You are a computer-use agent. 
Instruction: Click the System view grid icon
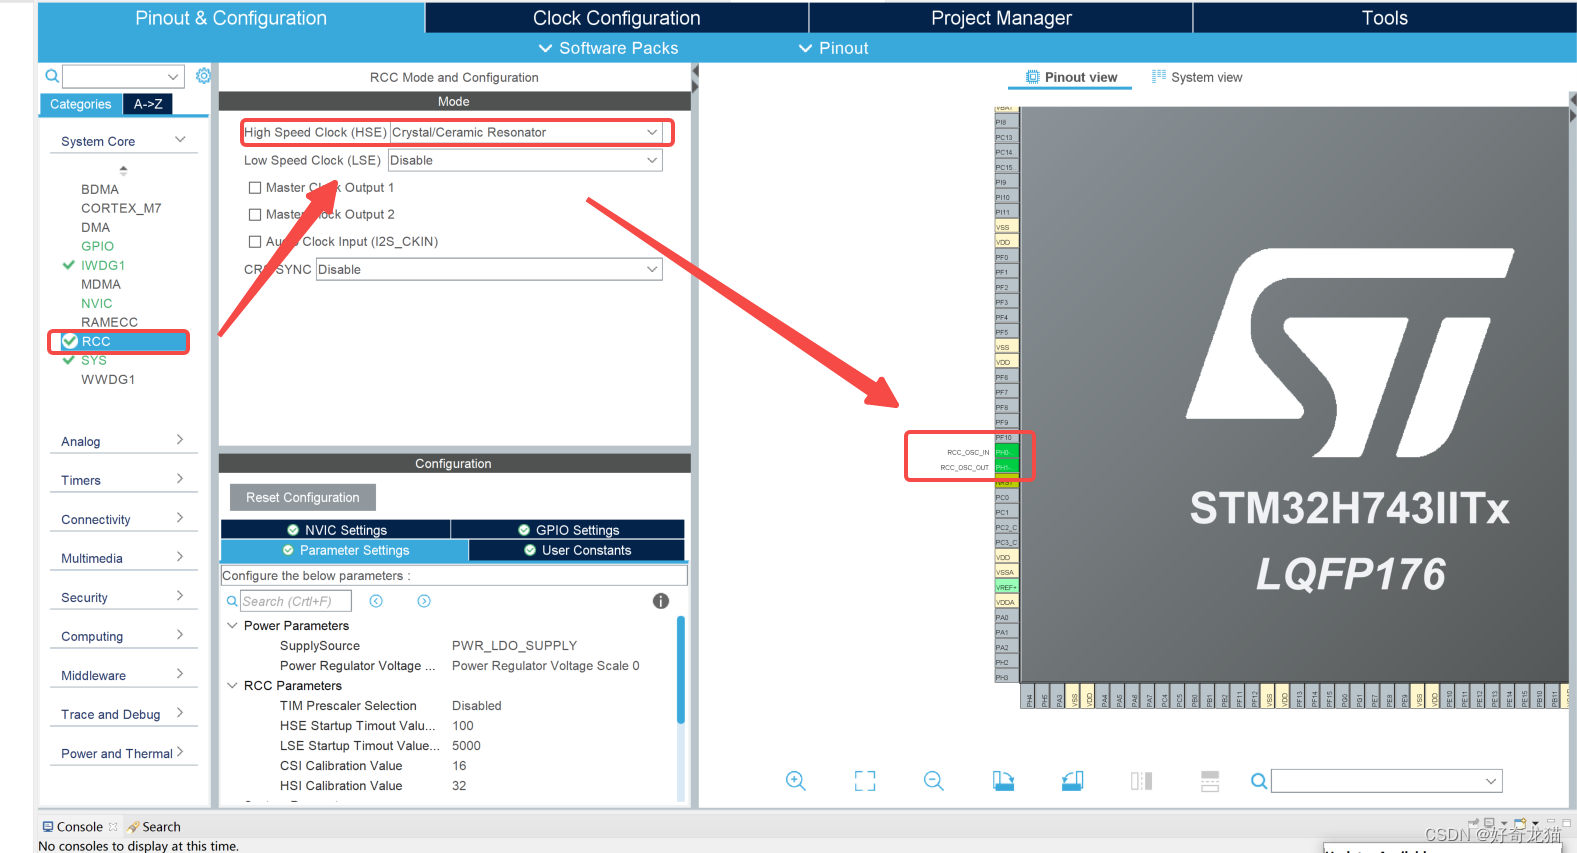[1159, 76]
